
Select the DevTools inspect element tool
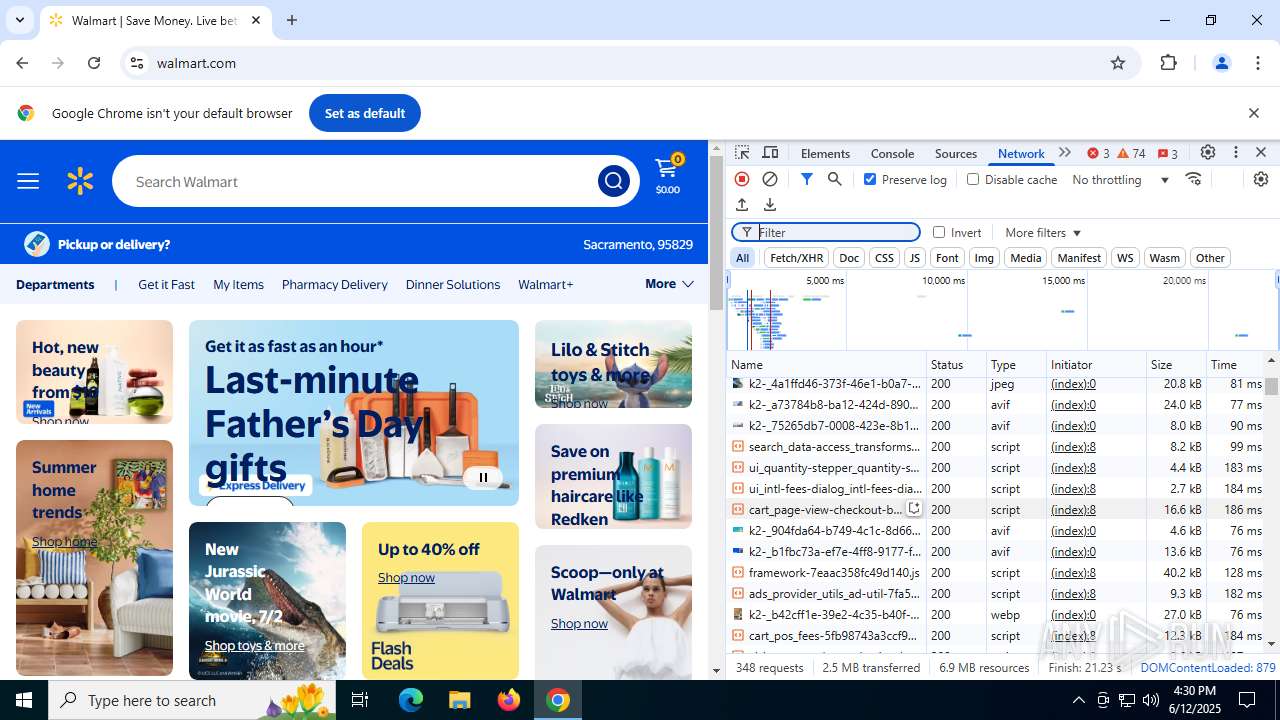pyautogui.click(x=742, y=153)
